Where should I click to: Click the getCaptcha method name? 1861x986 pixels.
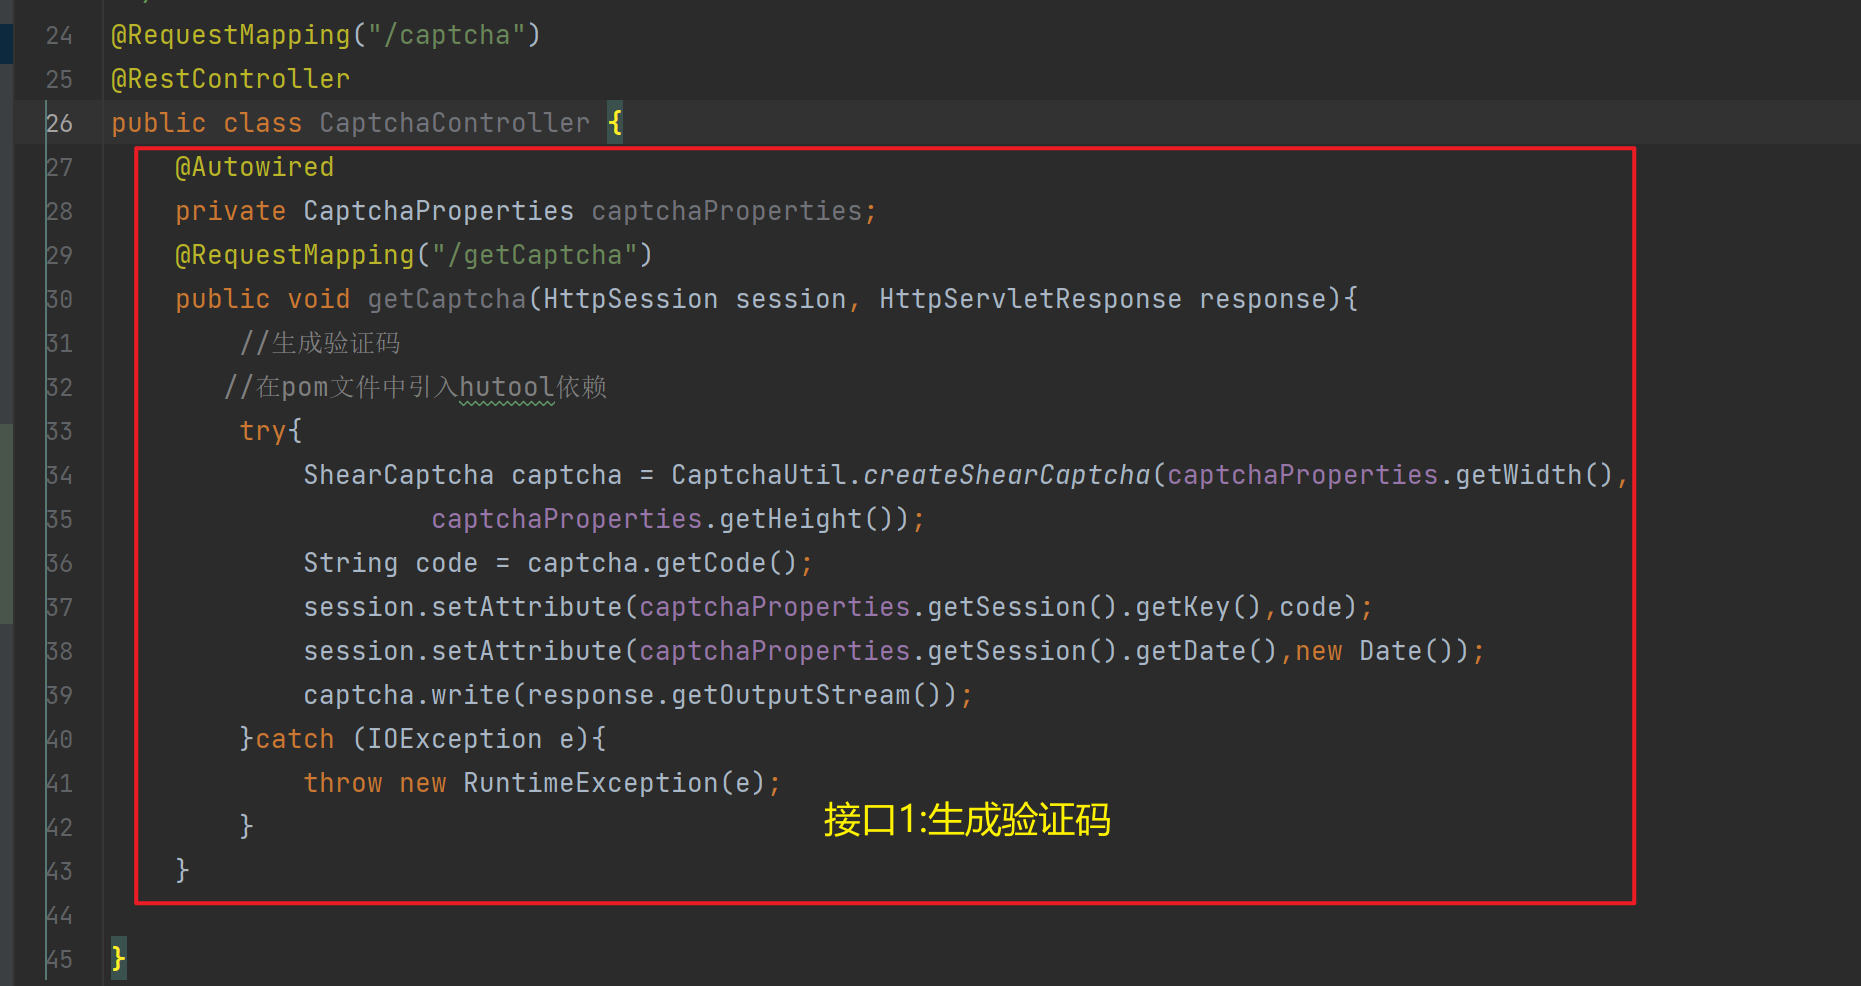(x=447, y=299)
